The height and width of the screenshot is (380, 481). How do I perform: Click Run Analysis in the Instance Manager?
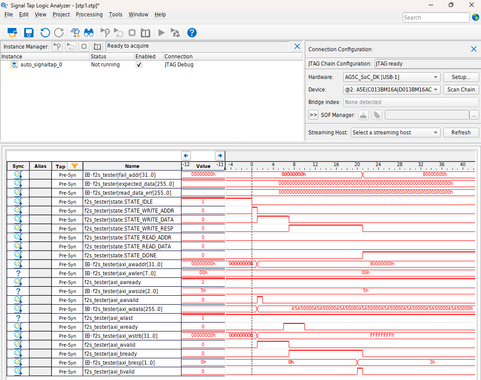(x=57, y=46)
